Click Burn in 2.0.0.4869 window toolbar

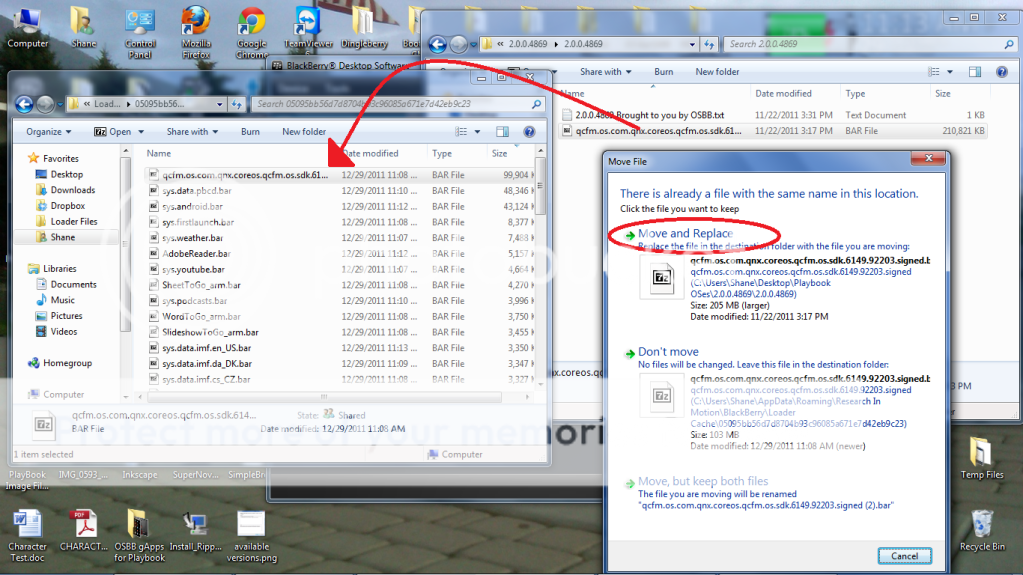[664, 72]
